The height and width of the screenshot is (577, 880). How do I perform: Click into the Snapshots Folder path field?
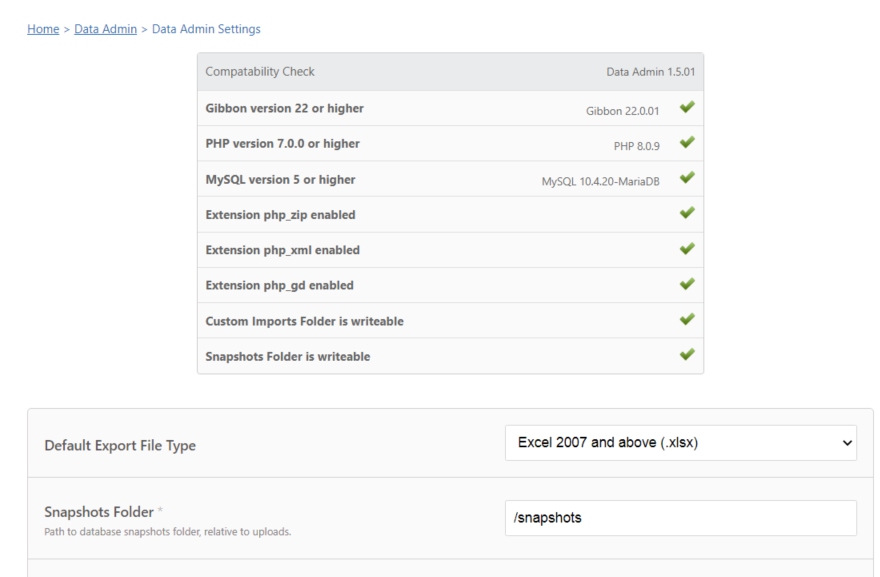coord(681,518)
